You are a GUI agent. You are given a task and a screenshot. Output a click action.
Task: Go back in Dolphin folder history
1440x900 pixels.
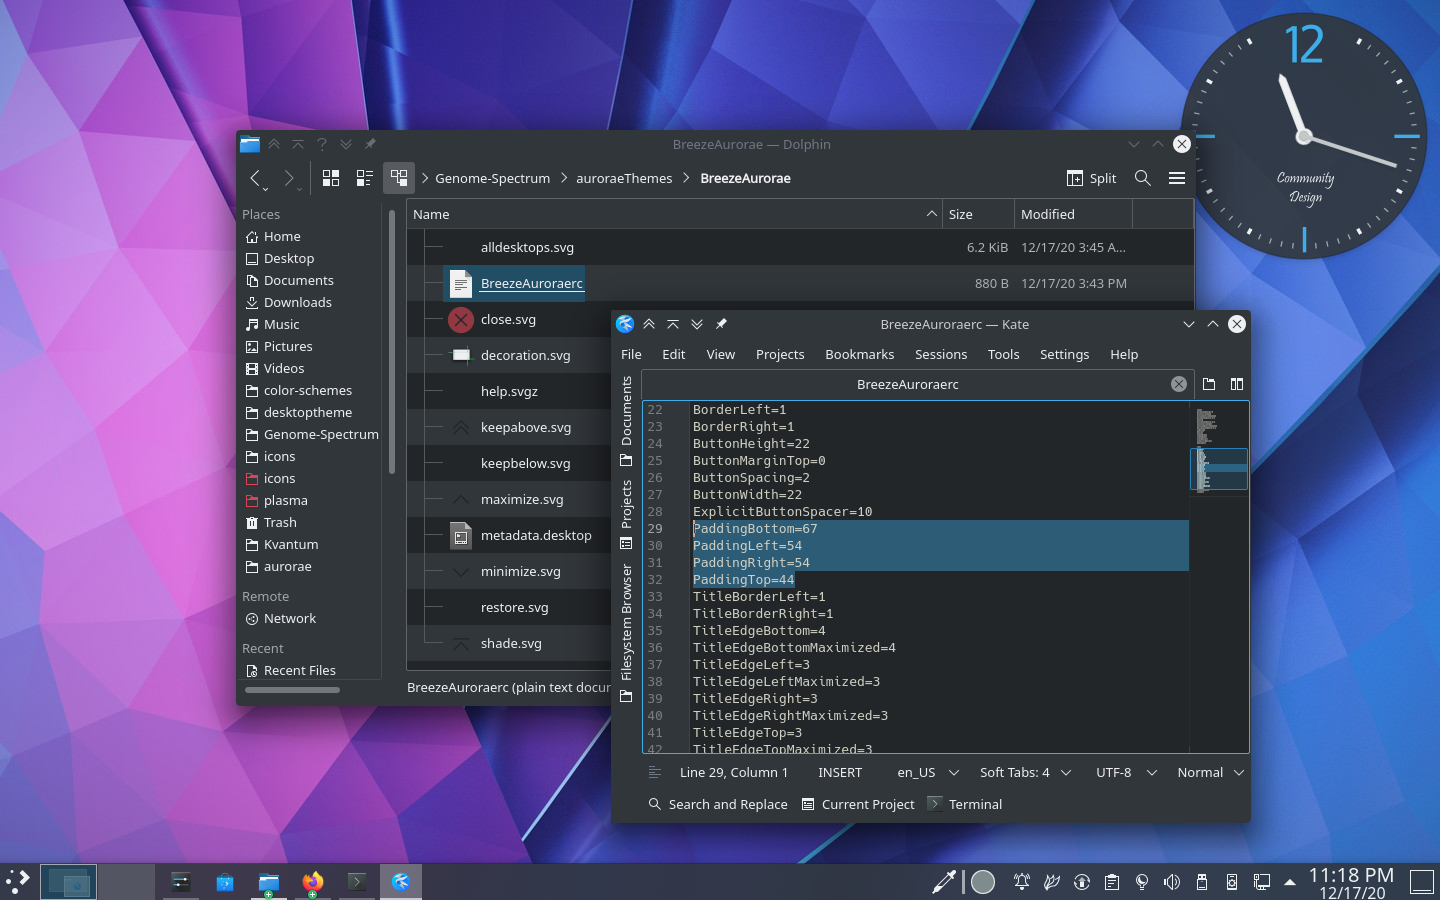pos(256,178)
